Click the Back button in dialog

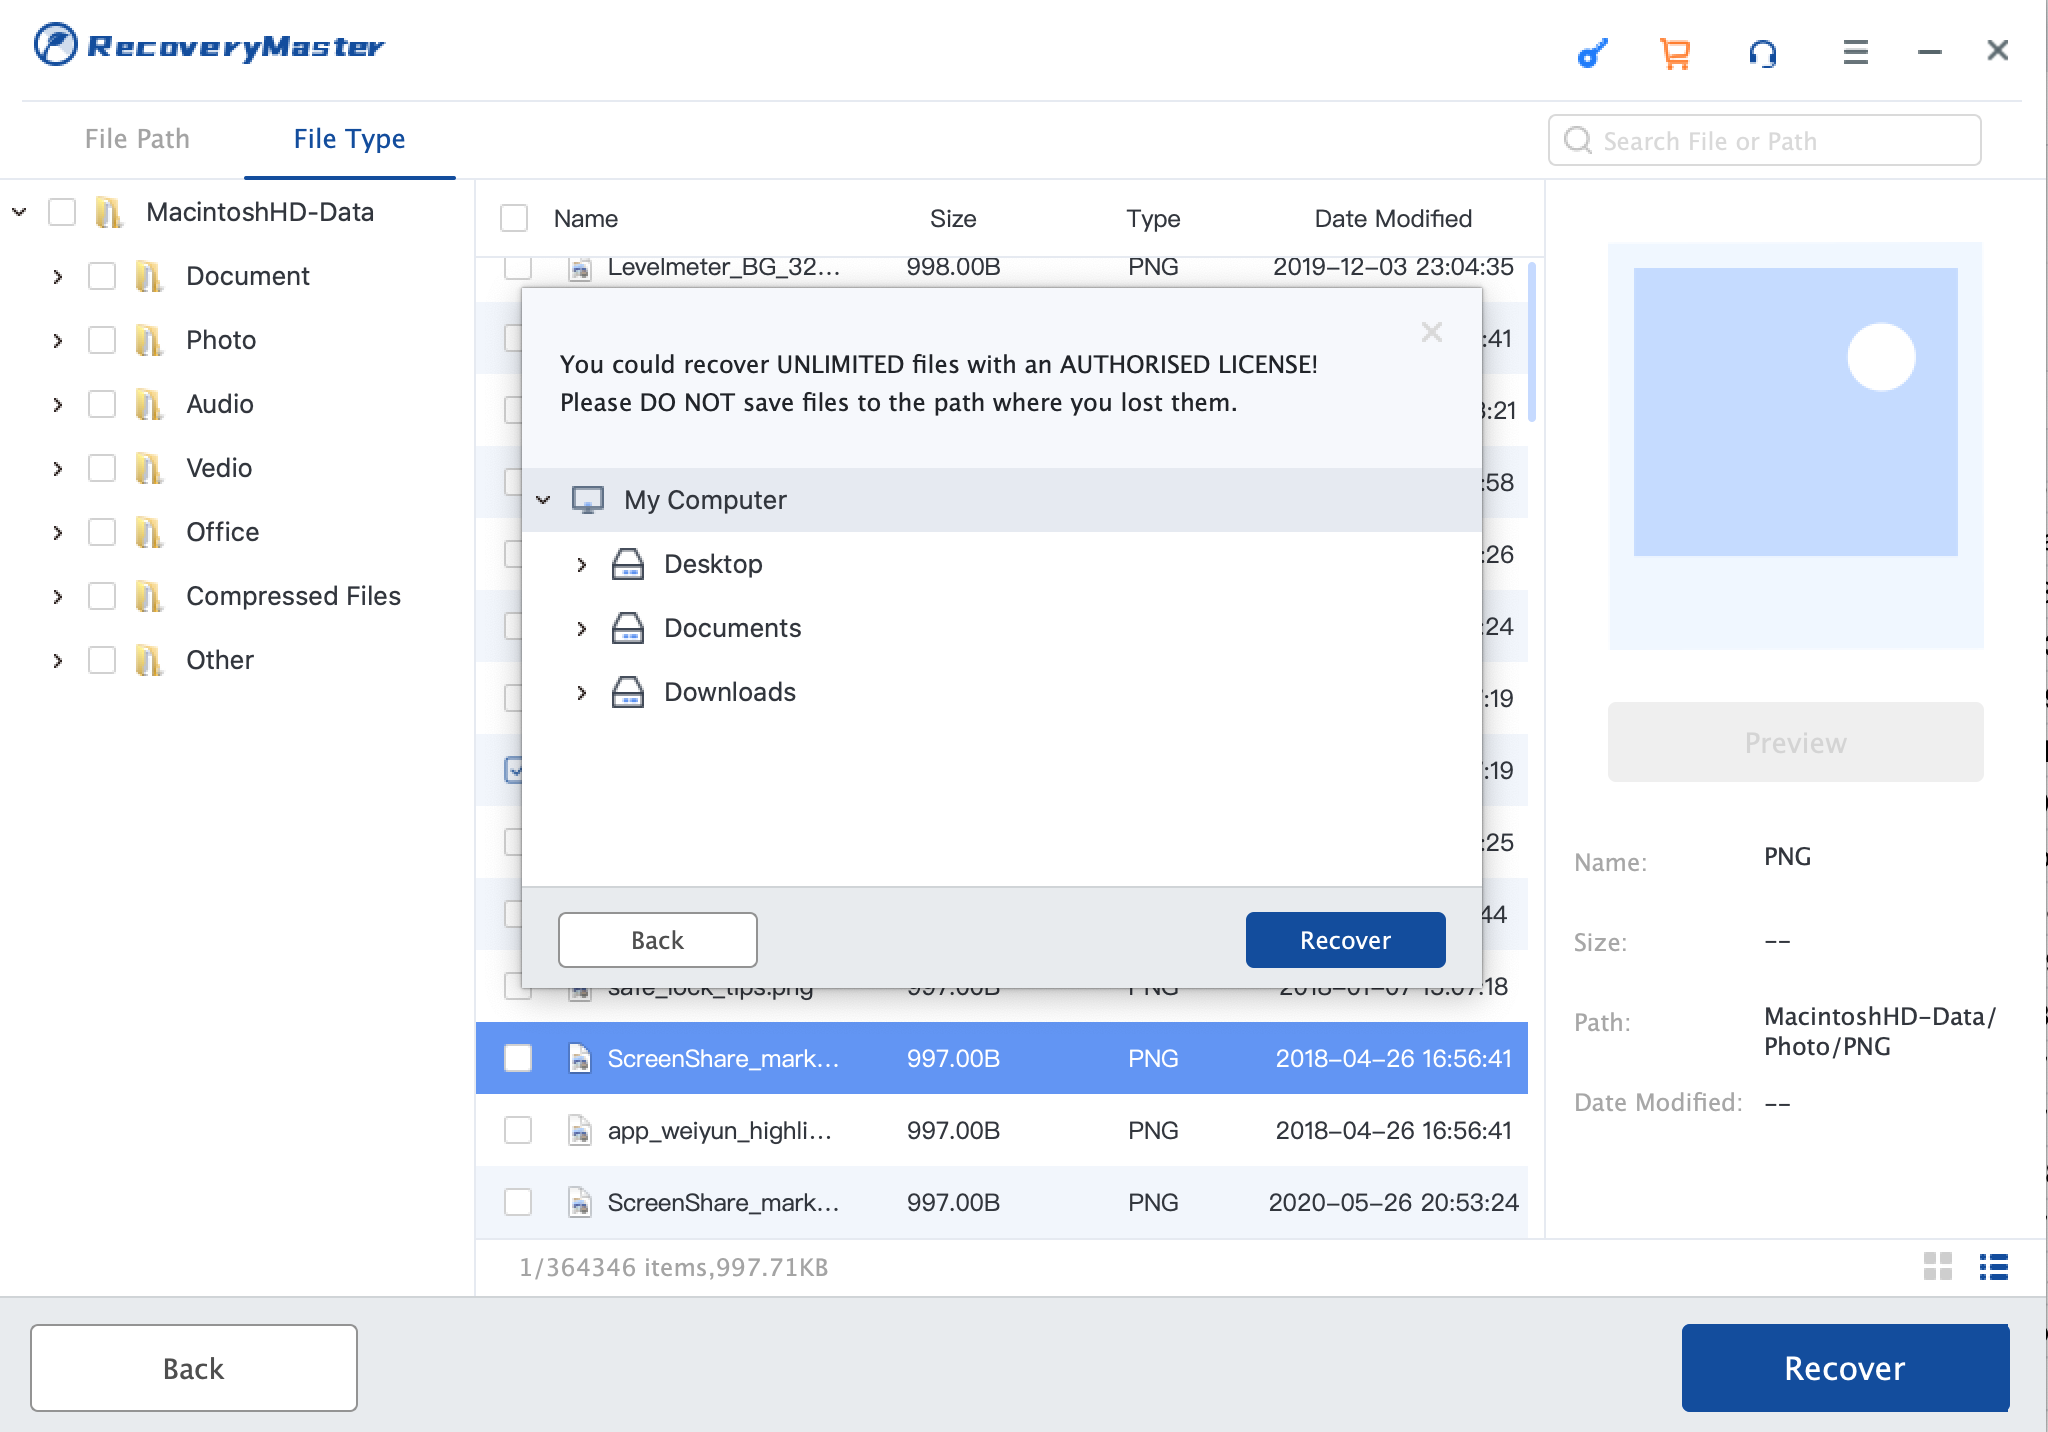coord(657,940)
